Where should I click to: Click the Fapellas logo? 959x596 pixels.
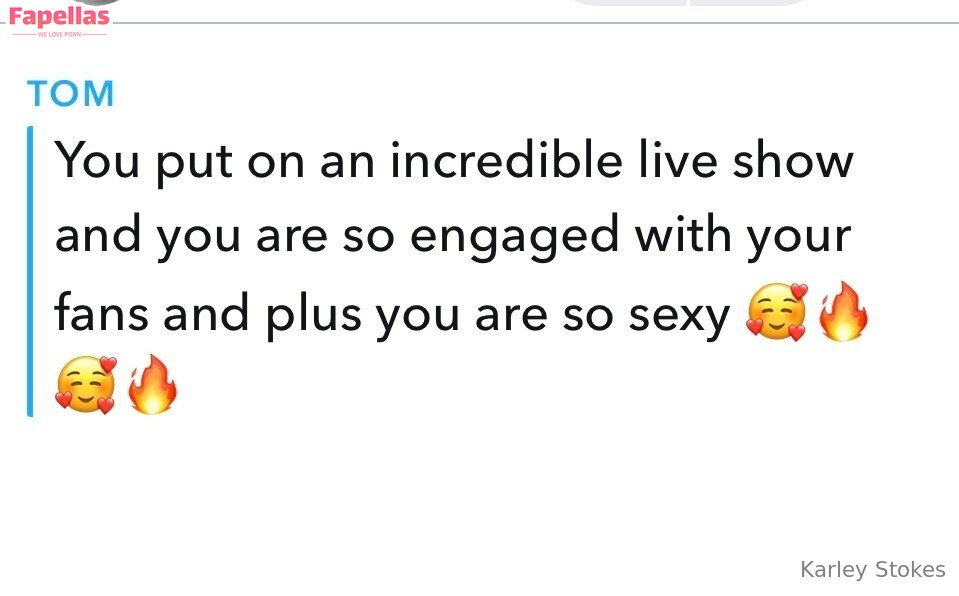pos(58,17)
